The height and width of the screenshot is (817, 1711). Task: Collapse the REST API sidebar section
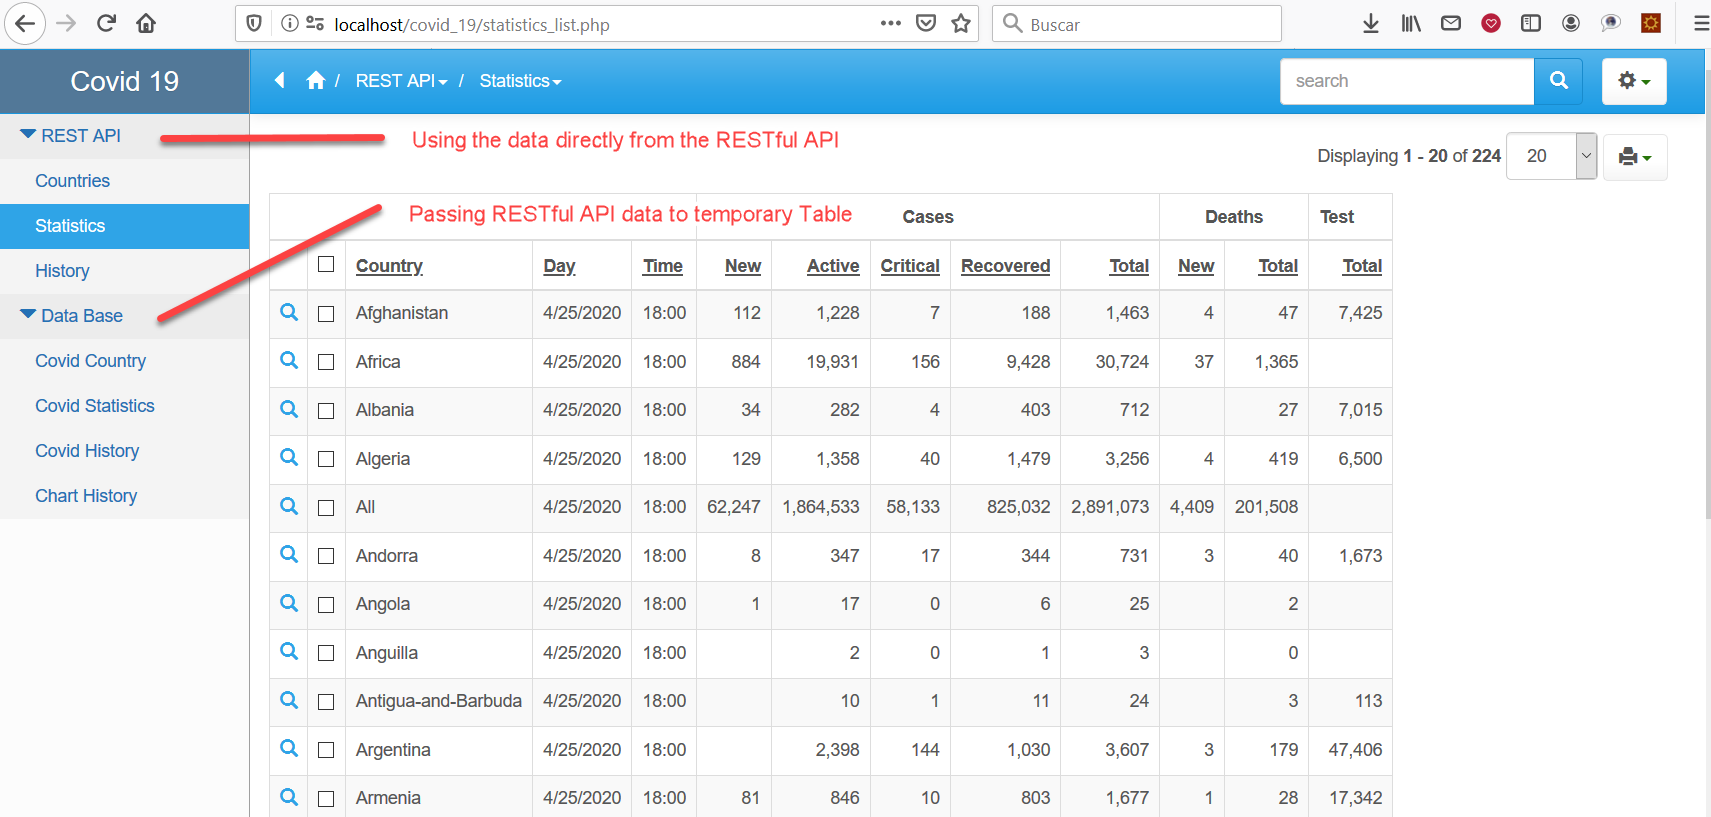click(70, 136)
